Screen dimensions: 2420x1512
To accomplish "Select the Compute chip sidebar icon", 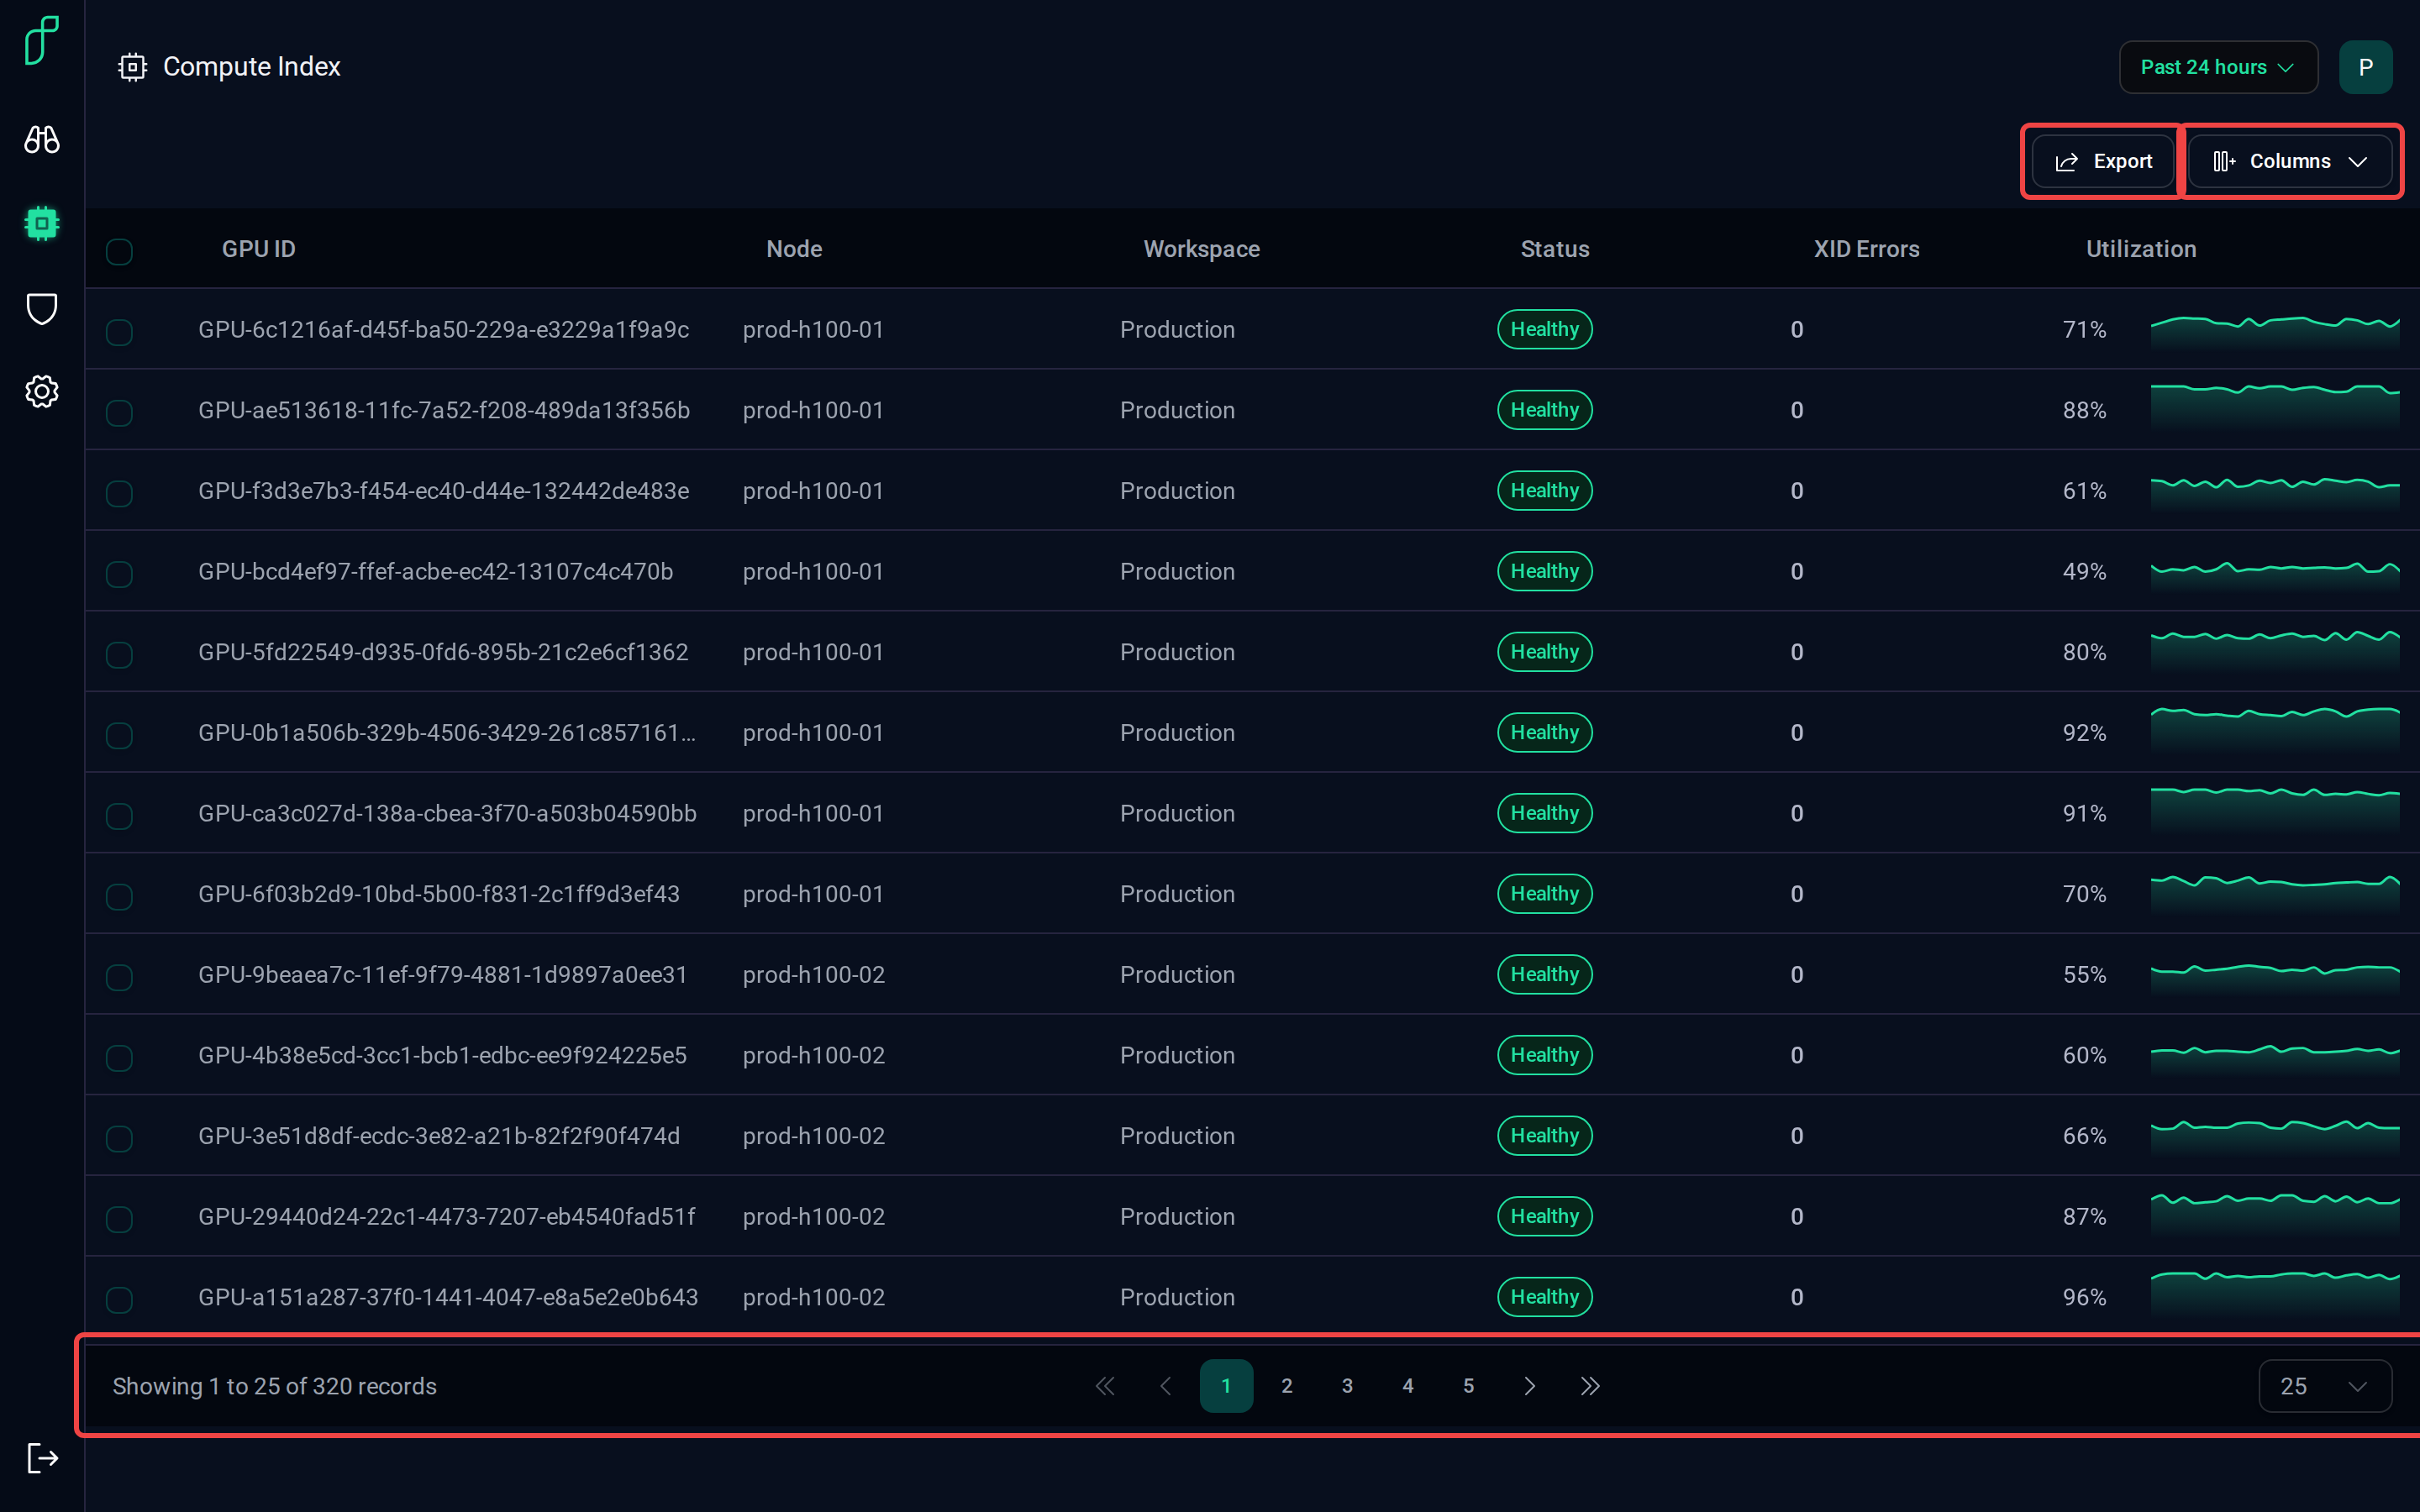I will point(41,223).
